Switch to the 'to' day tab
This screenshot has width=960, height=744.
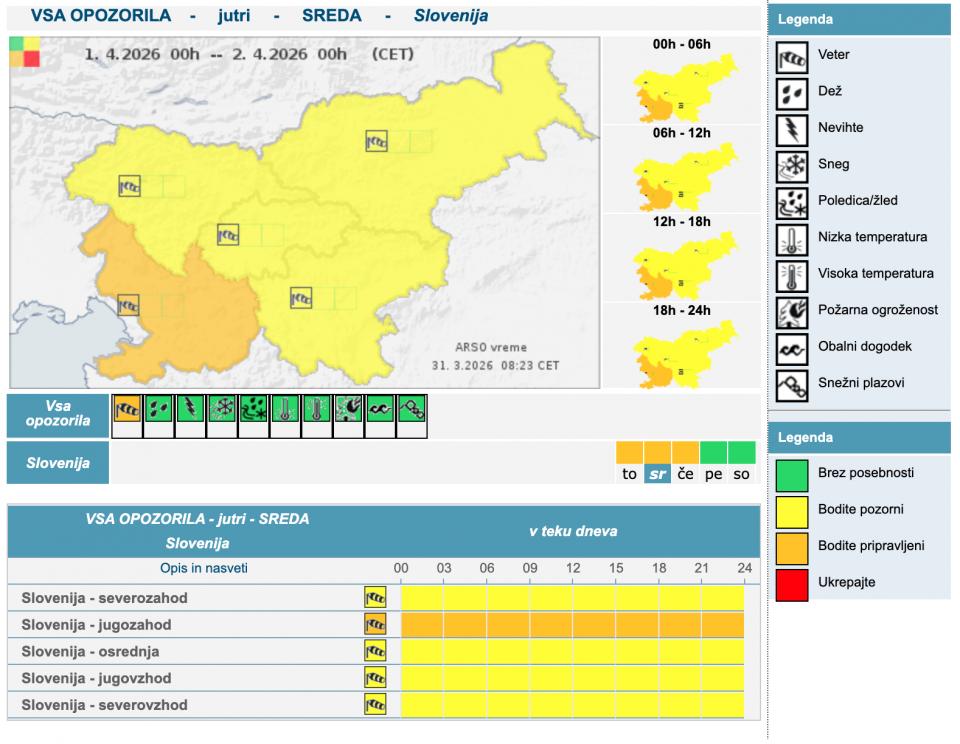(629, 473)
